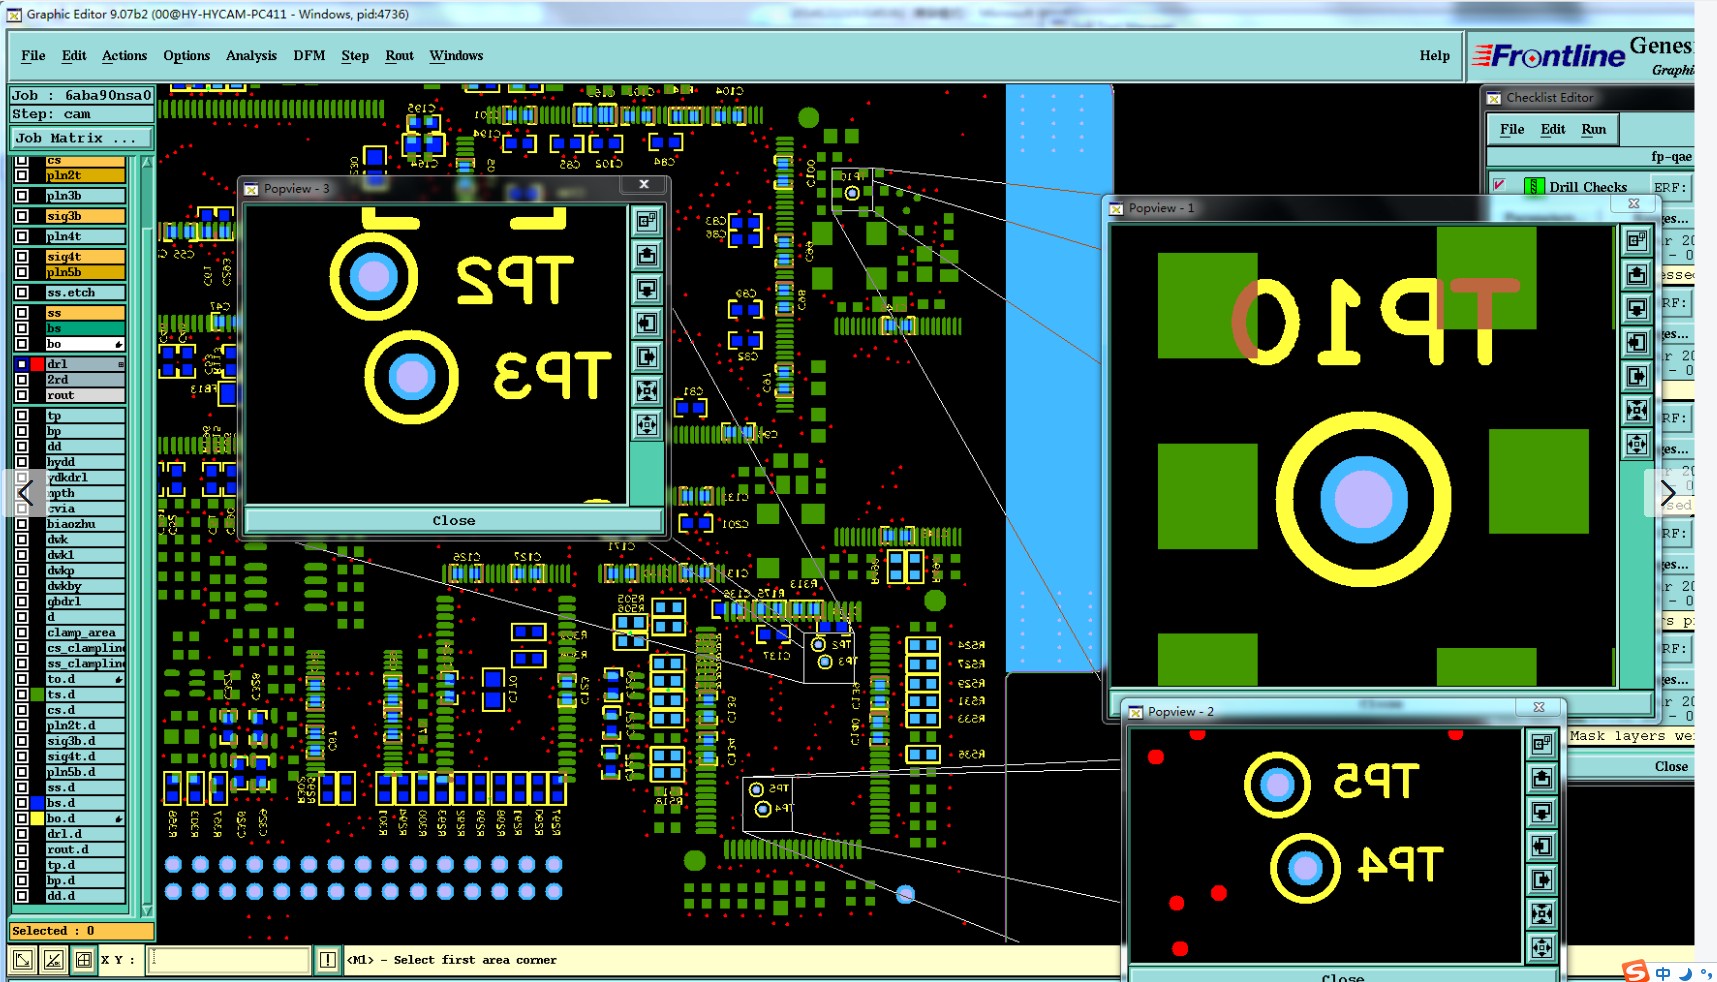
Task: Click the Popview 2 zoom-in icon
Action: point(1542,914)
